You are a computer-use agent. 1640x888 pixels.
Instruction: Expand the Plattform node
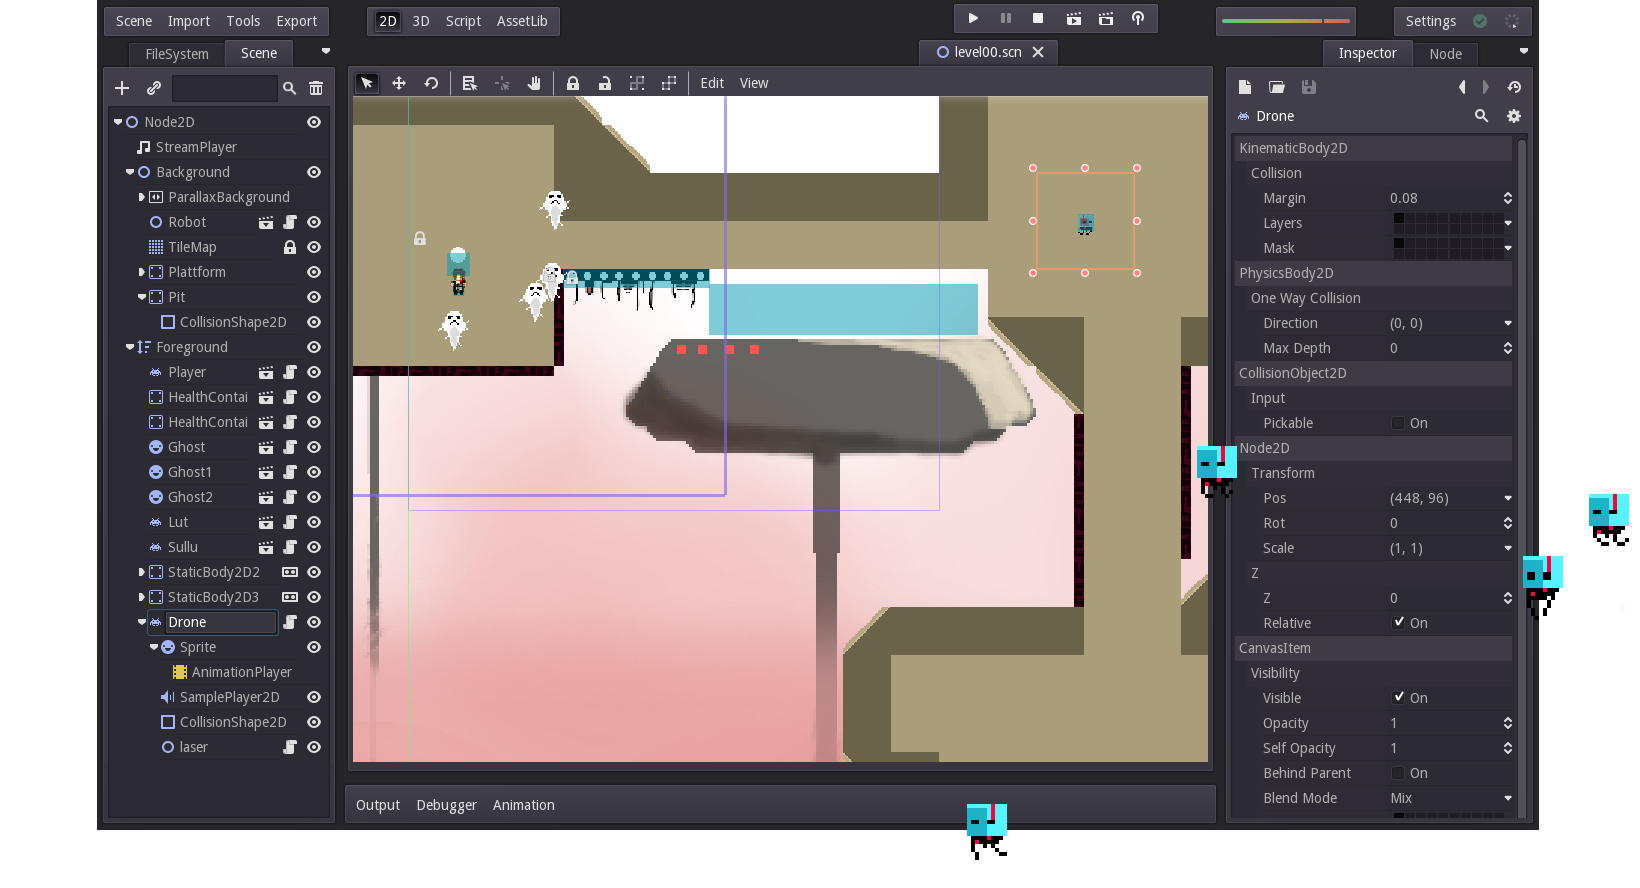pyautogui.click(x=142, y=272)
